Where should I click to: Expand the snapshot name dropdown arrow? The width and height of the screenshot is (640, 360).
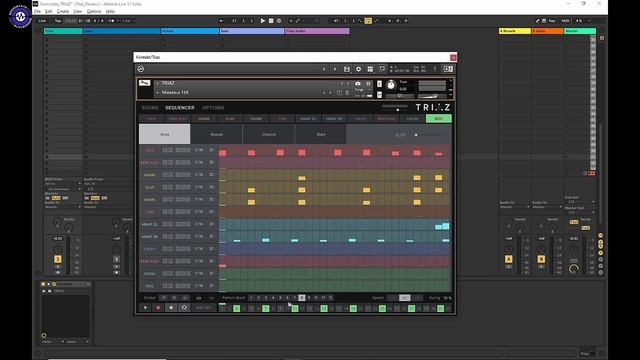click(x=158, y=93)
